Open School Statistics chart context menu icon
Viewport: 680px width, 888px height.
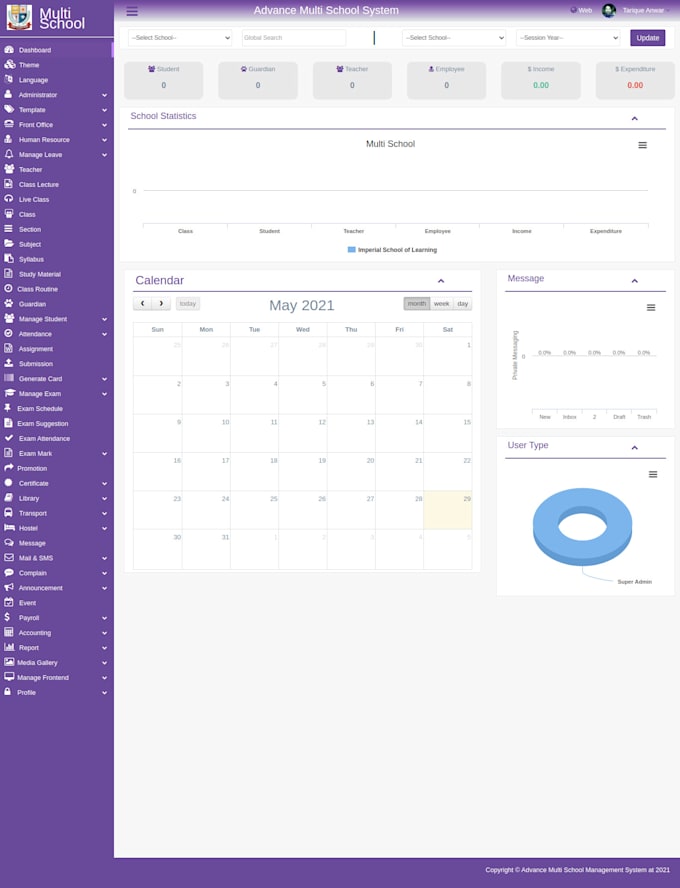tap(643, 146)
